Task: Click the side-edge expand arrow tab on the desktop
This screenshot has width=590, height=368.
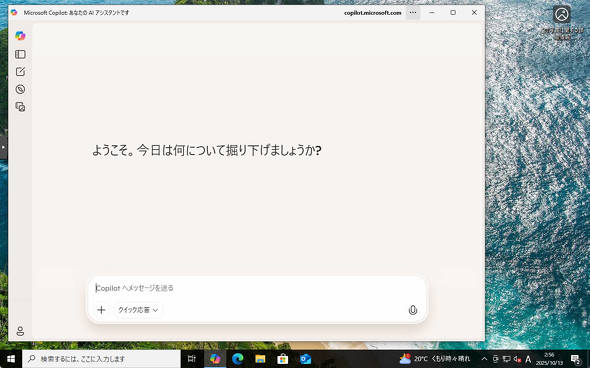Action: click(3, 147)
